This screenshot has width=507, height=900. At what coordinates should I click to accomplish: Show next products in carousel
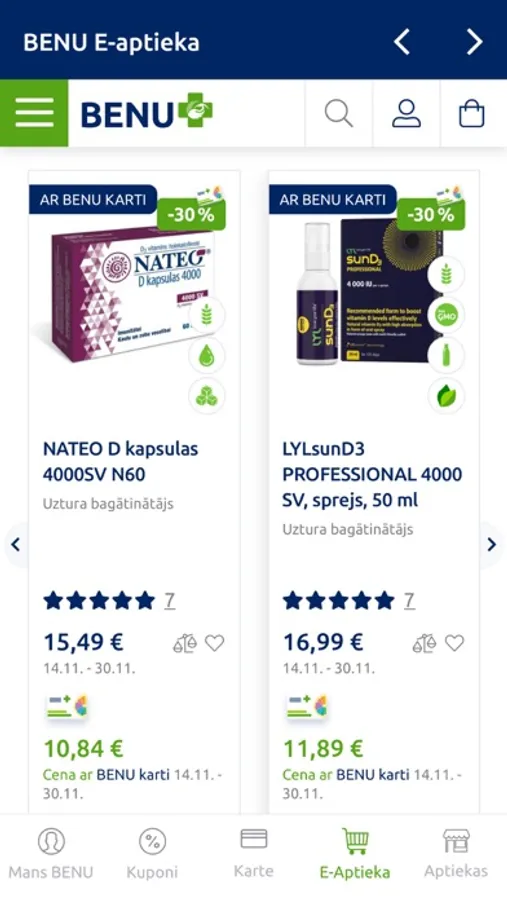[491, 544]
